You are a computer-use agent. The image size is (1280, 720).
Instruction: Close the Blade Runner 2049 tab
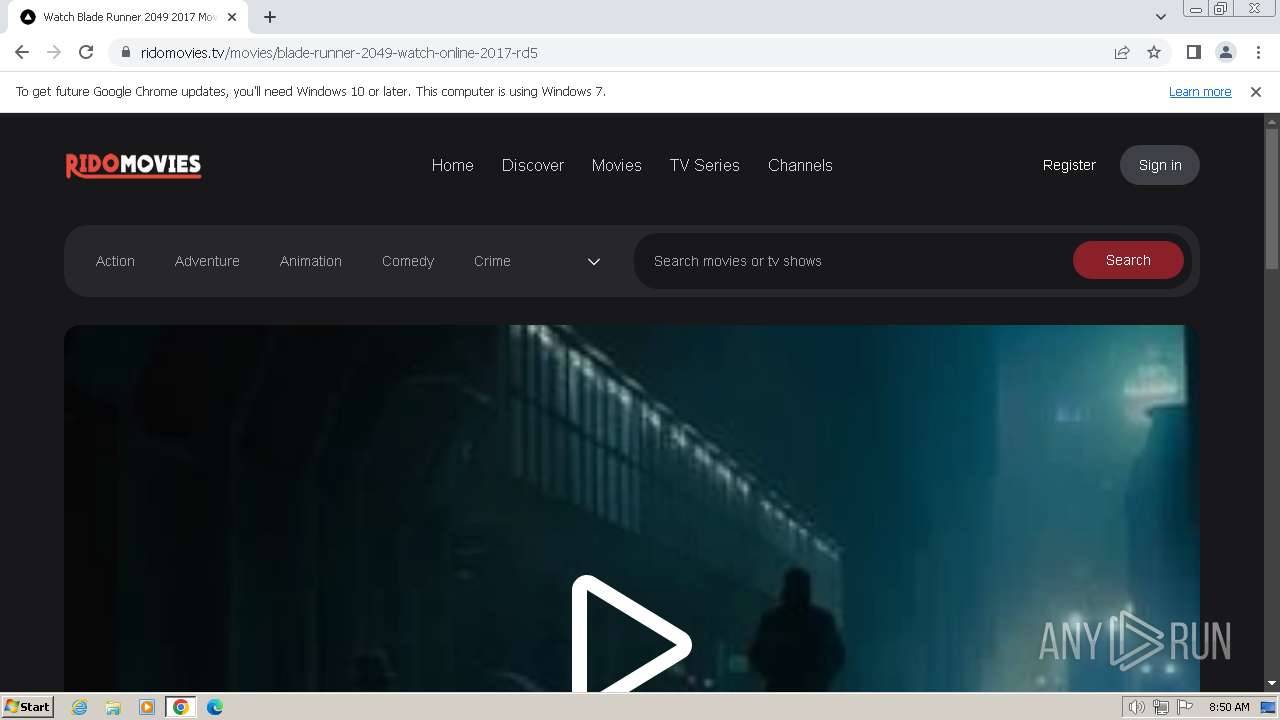click(x=232, y=17)
